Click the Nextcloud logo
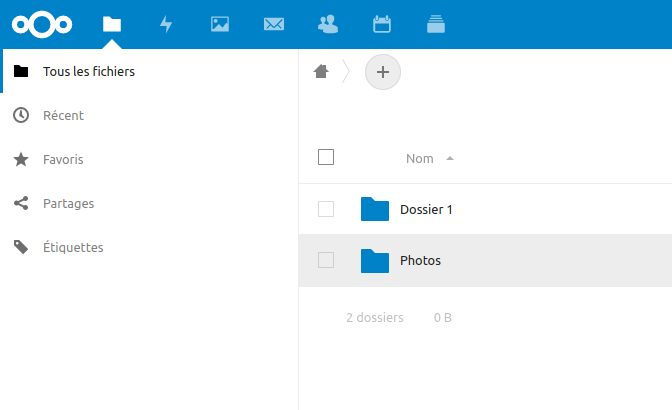 [x=41, y=24]
